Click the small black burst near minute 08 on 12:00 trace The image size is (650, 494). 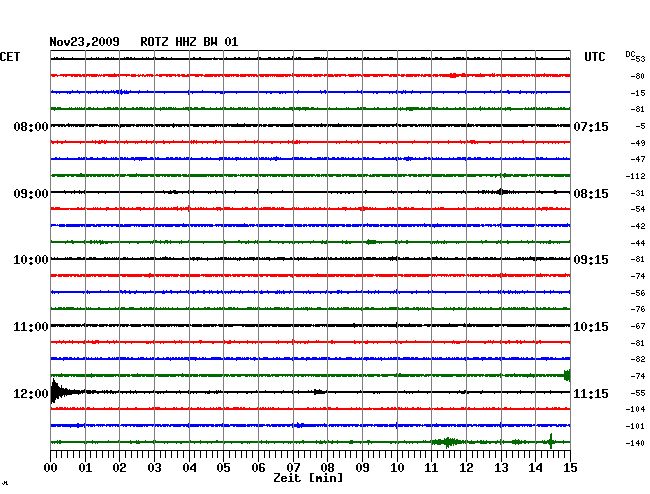click(319, 392)
